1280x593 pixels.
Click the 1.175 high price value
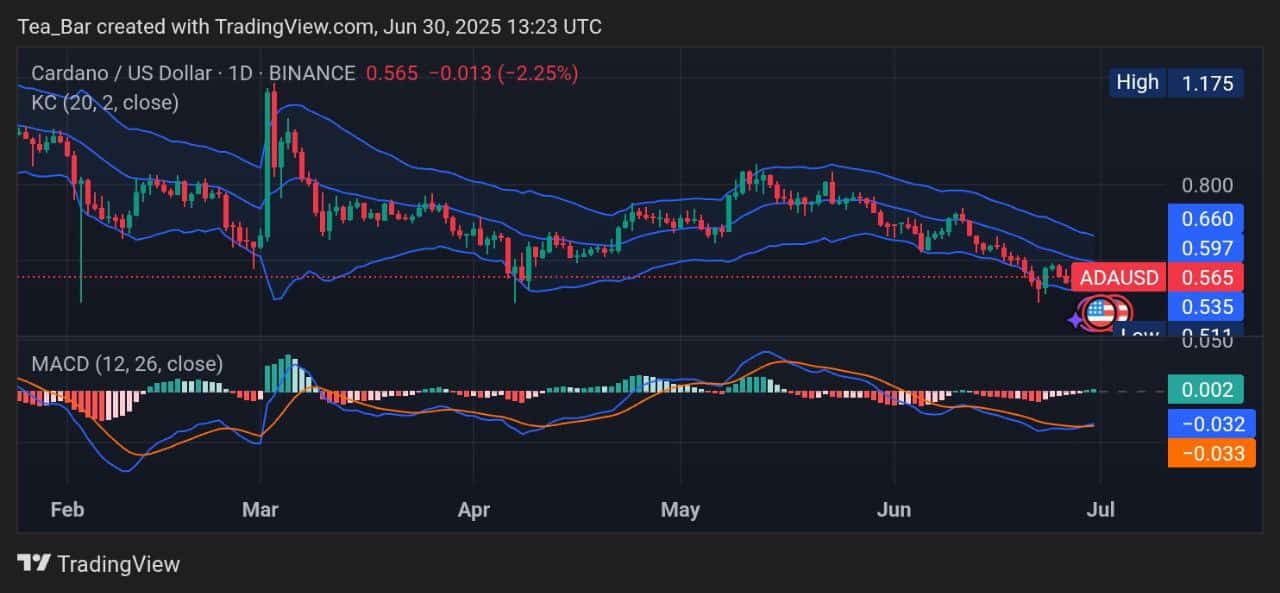point(1207,83)
